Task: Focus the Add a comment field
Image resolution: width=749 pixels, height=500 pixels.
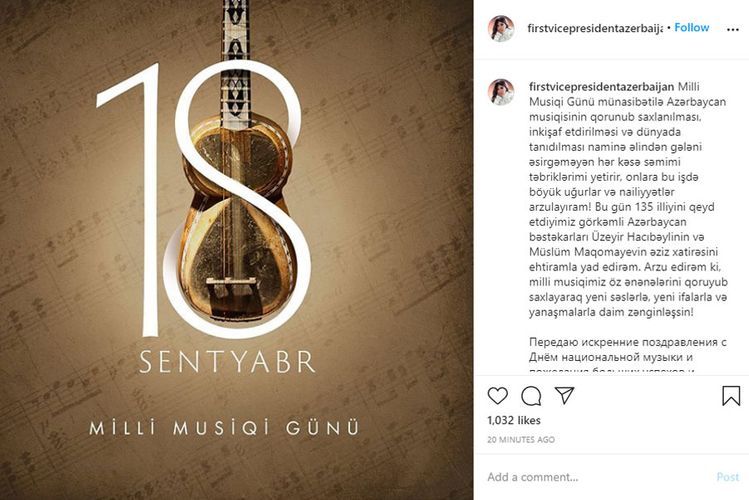Action: pos(597,477)
